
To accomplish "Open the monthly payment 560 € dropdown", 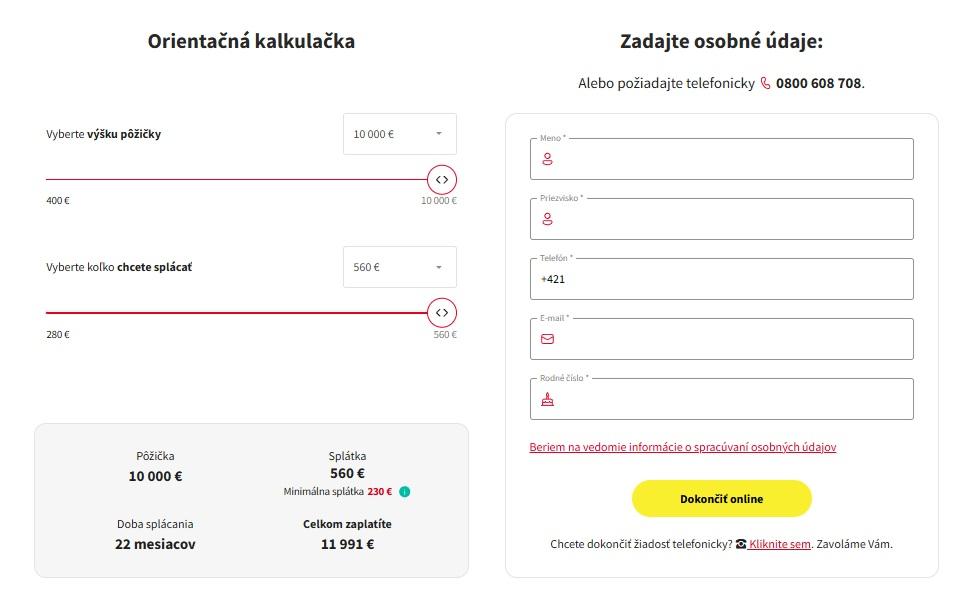I will tap(400, 267).
